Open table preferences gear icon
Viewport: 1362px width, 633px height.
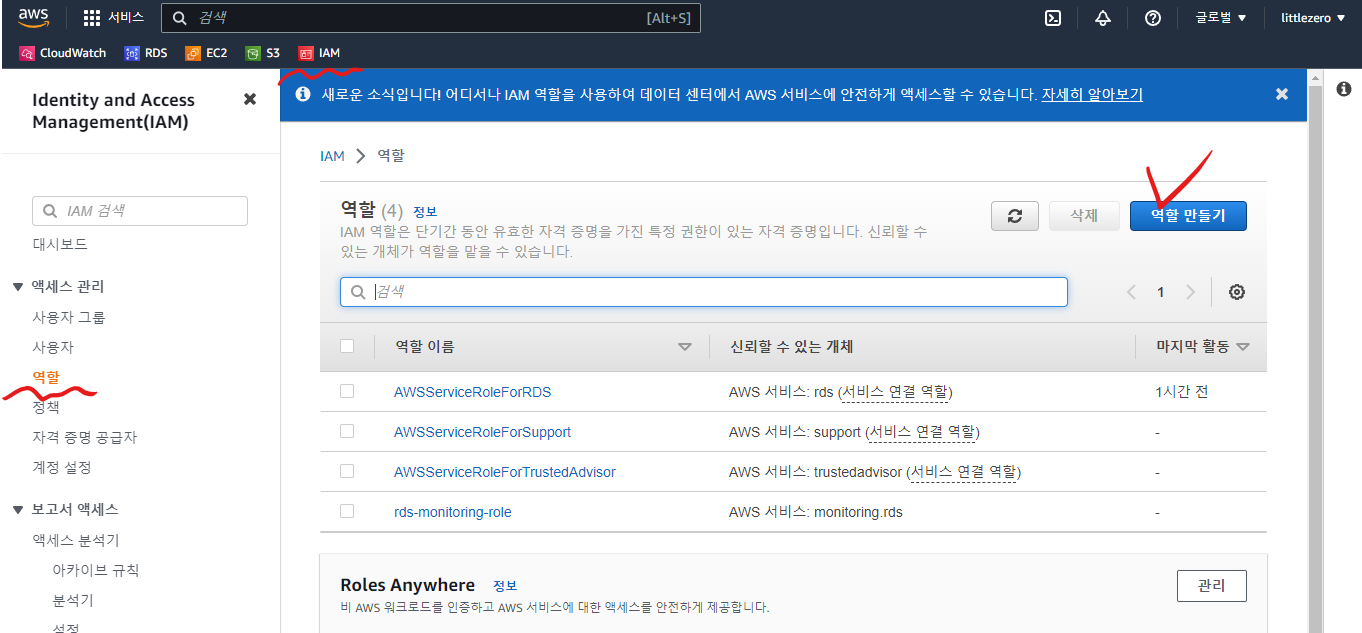1237,292
